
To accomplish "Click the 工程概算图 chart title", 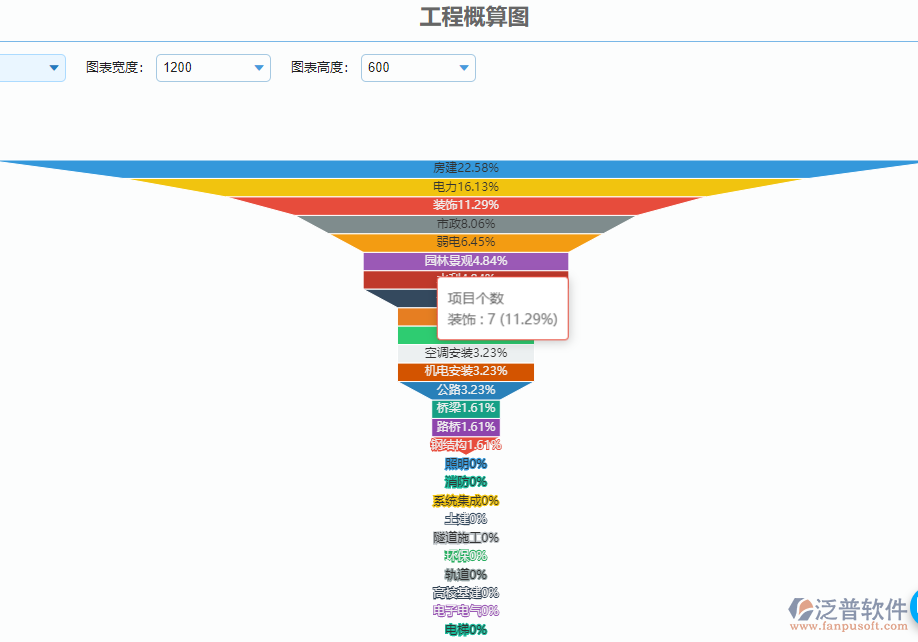I will tap(475, 18).
